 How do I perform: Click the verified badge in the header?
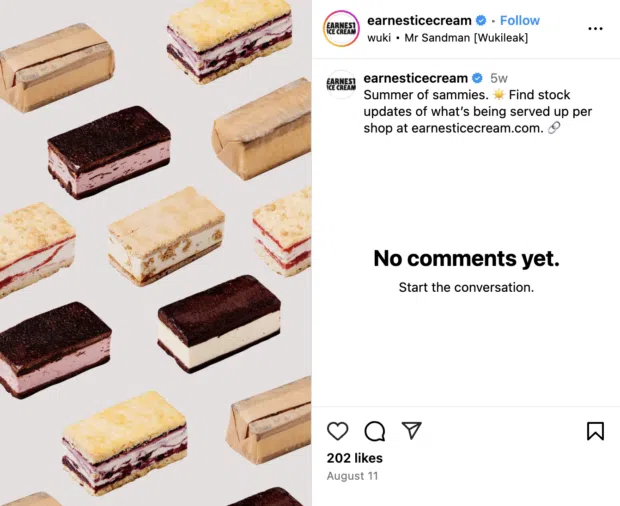(482, 20)
